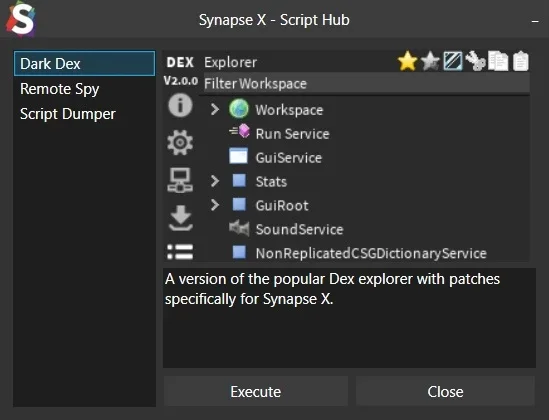
Task: Click the Close button
Action: [445, 391]
